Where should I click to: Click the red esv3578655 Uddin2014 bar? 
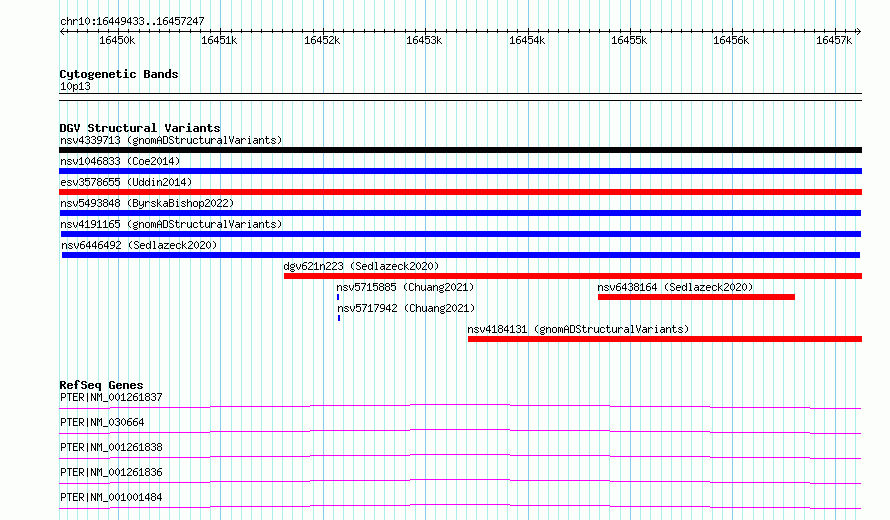460,192
